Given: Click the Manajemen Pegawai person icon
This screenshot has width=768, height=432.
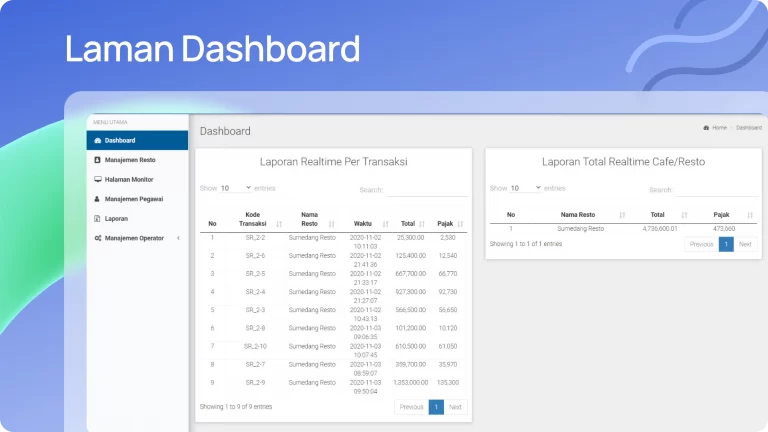Looking at the screenshot, I should (x=97, y=199).
